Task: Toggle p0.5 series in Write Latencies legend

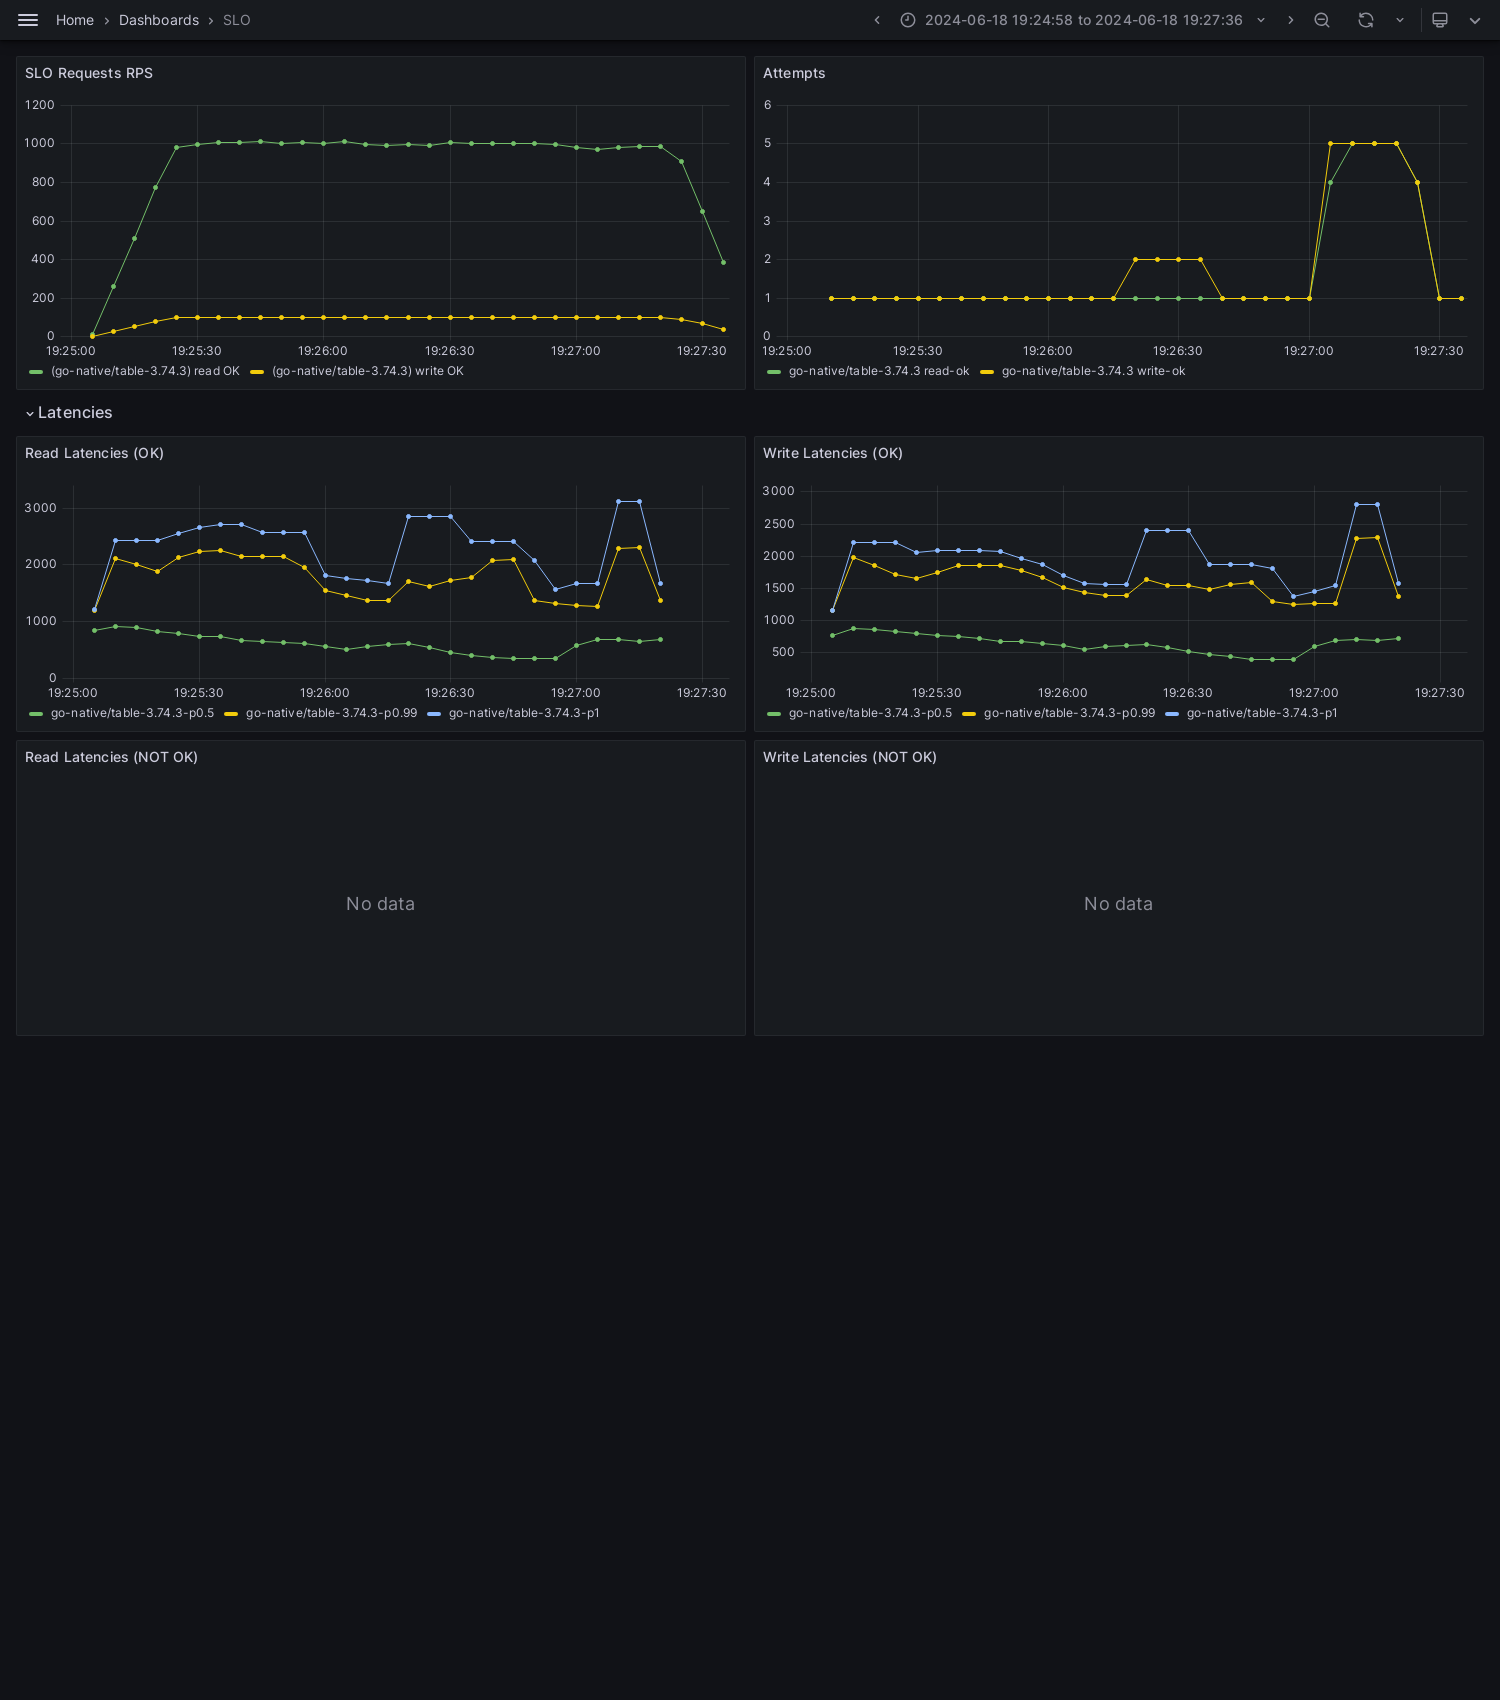Action: [x=870, y=713]
